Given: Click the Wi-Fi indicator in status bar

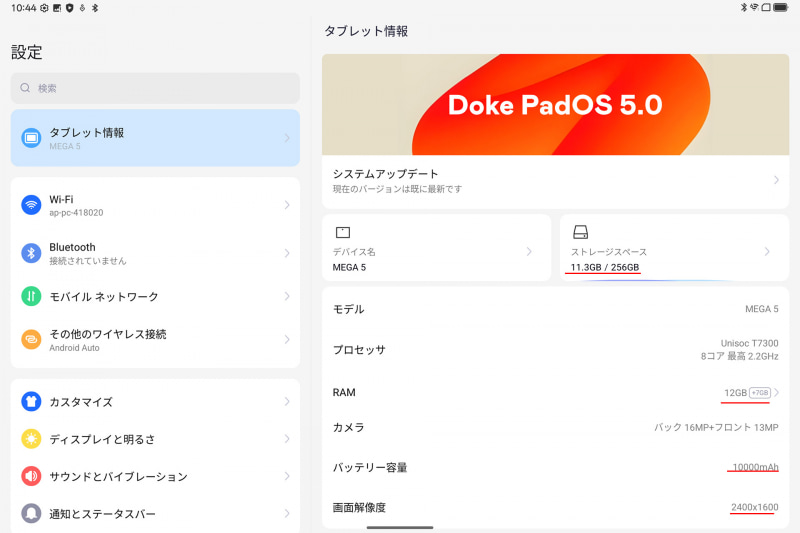Looking at the screenshot, I should coord(754,8).
